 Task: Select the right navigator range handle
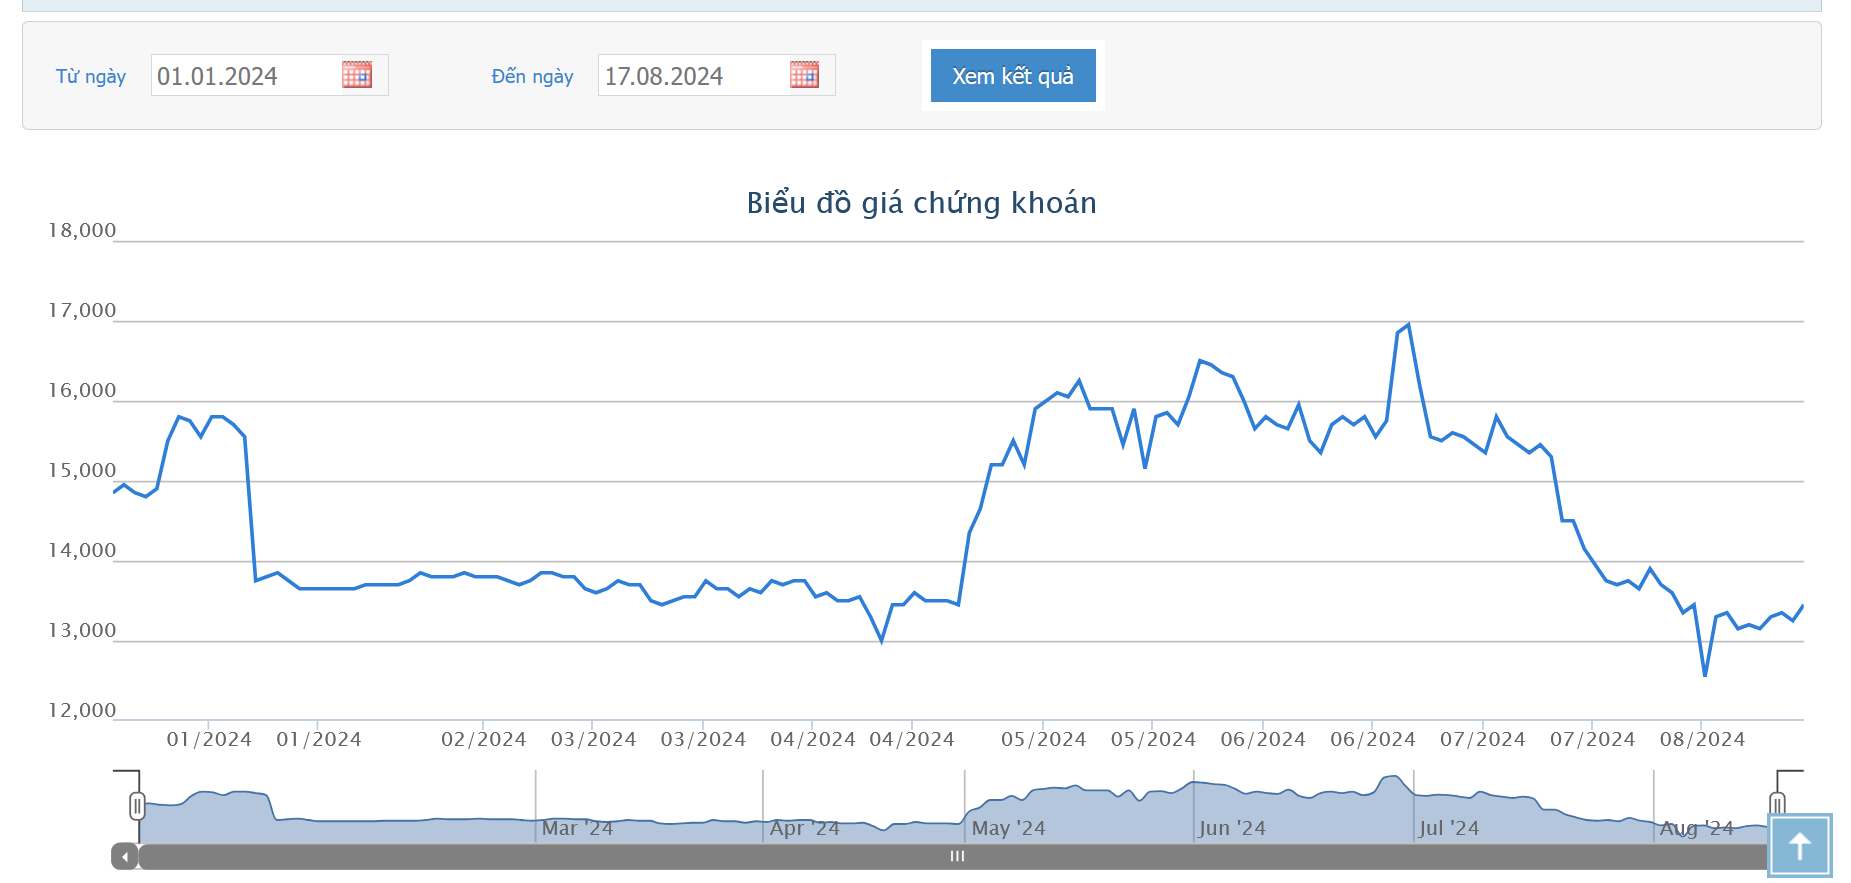1777,805
